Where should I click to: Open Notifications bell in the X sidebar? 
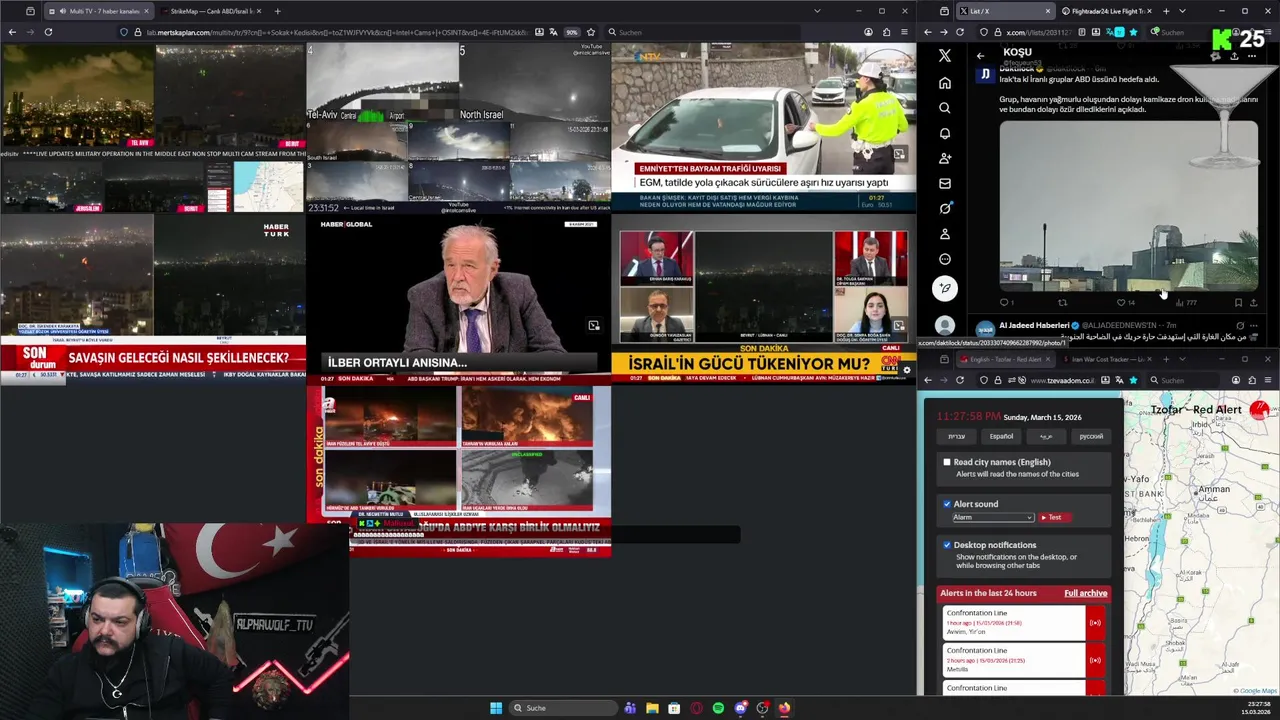(x=945, y=133)
